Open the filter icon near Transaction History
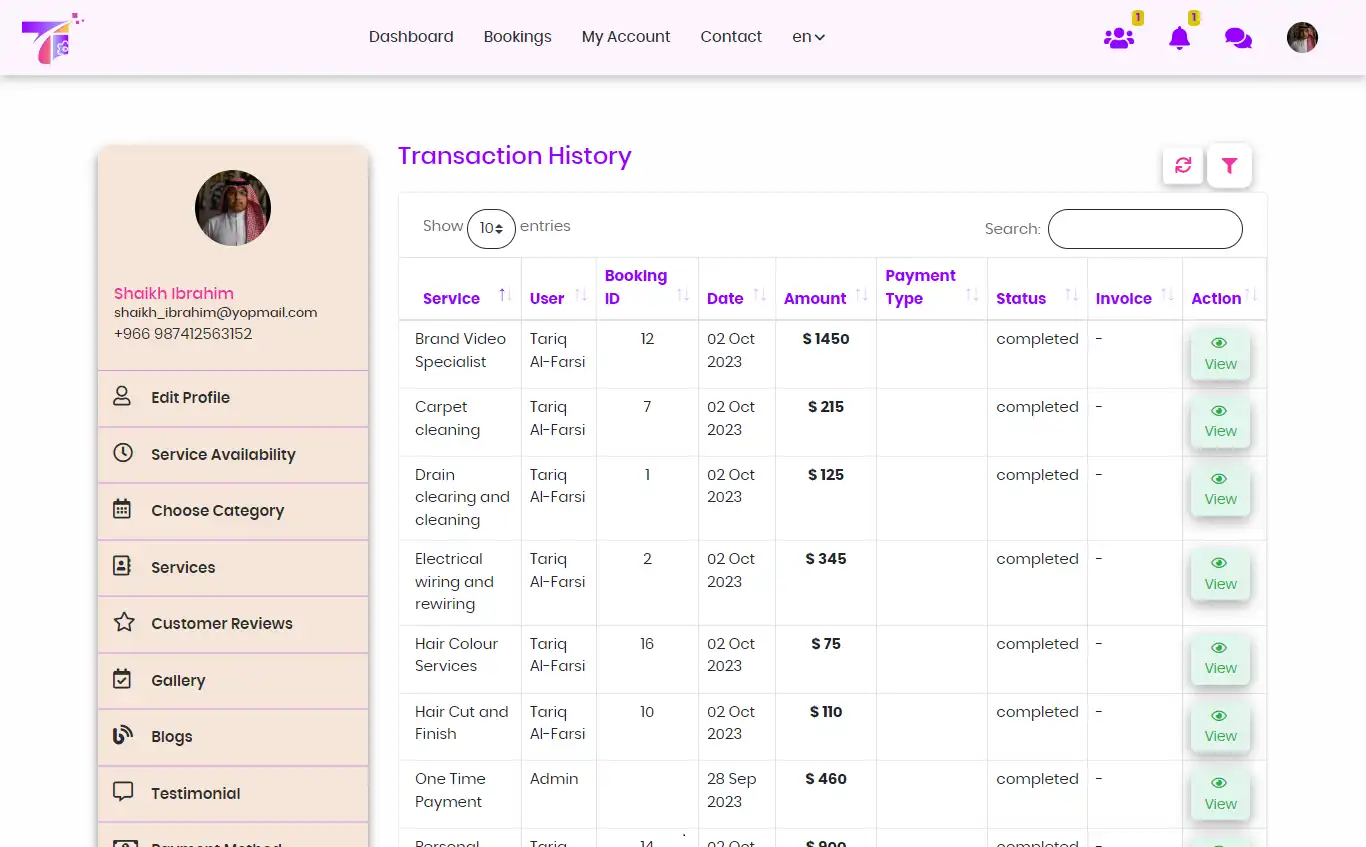Screen dimensions: 1366x847 pyautogui.click(x=1229, y=166)
